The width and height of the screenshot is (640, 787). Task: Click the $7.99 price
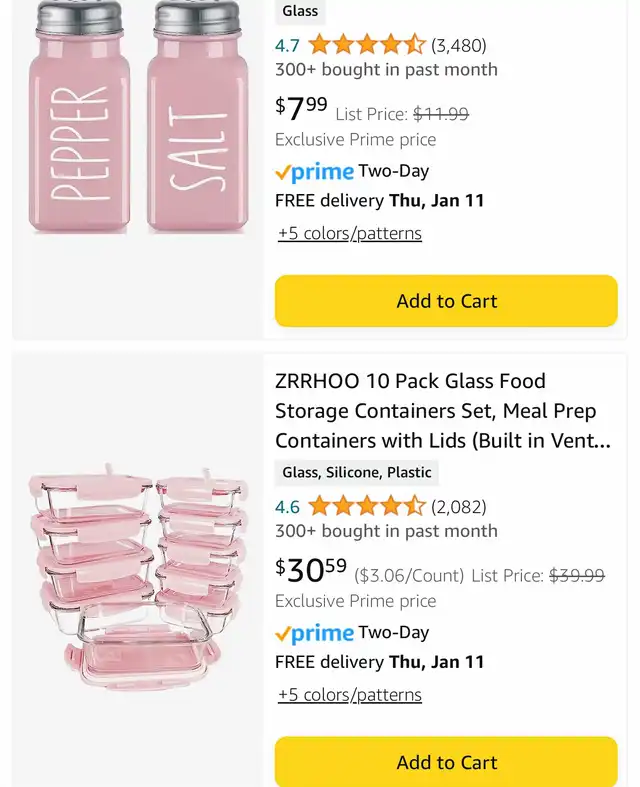click(302, 108)
